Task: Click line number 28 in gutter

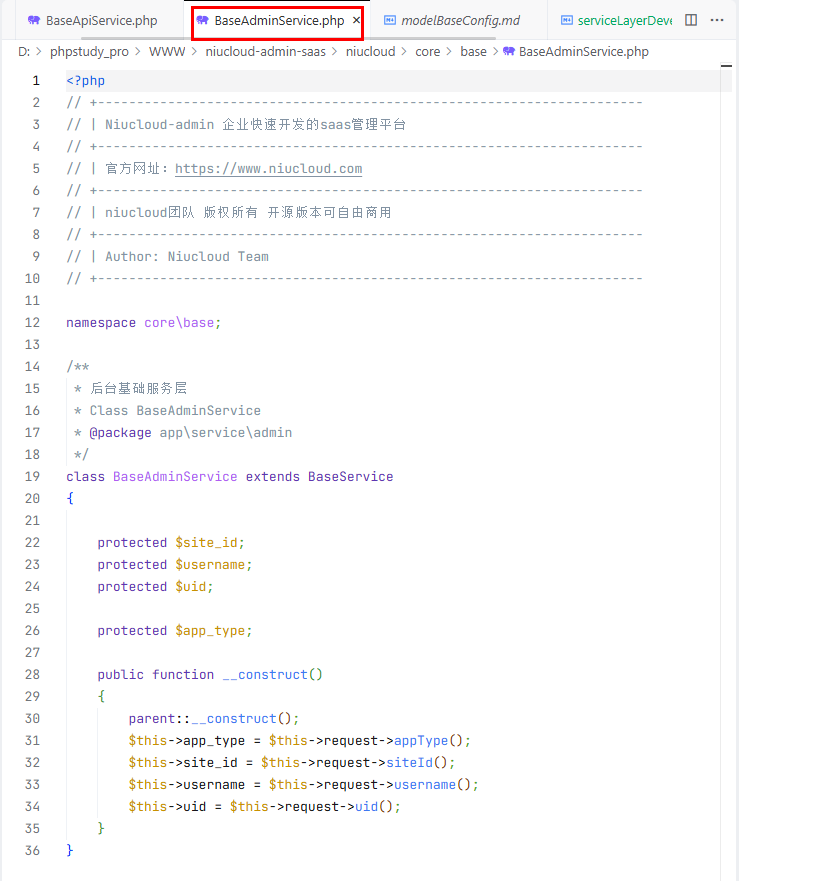Action: click(33, 675)
